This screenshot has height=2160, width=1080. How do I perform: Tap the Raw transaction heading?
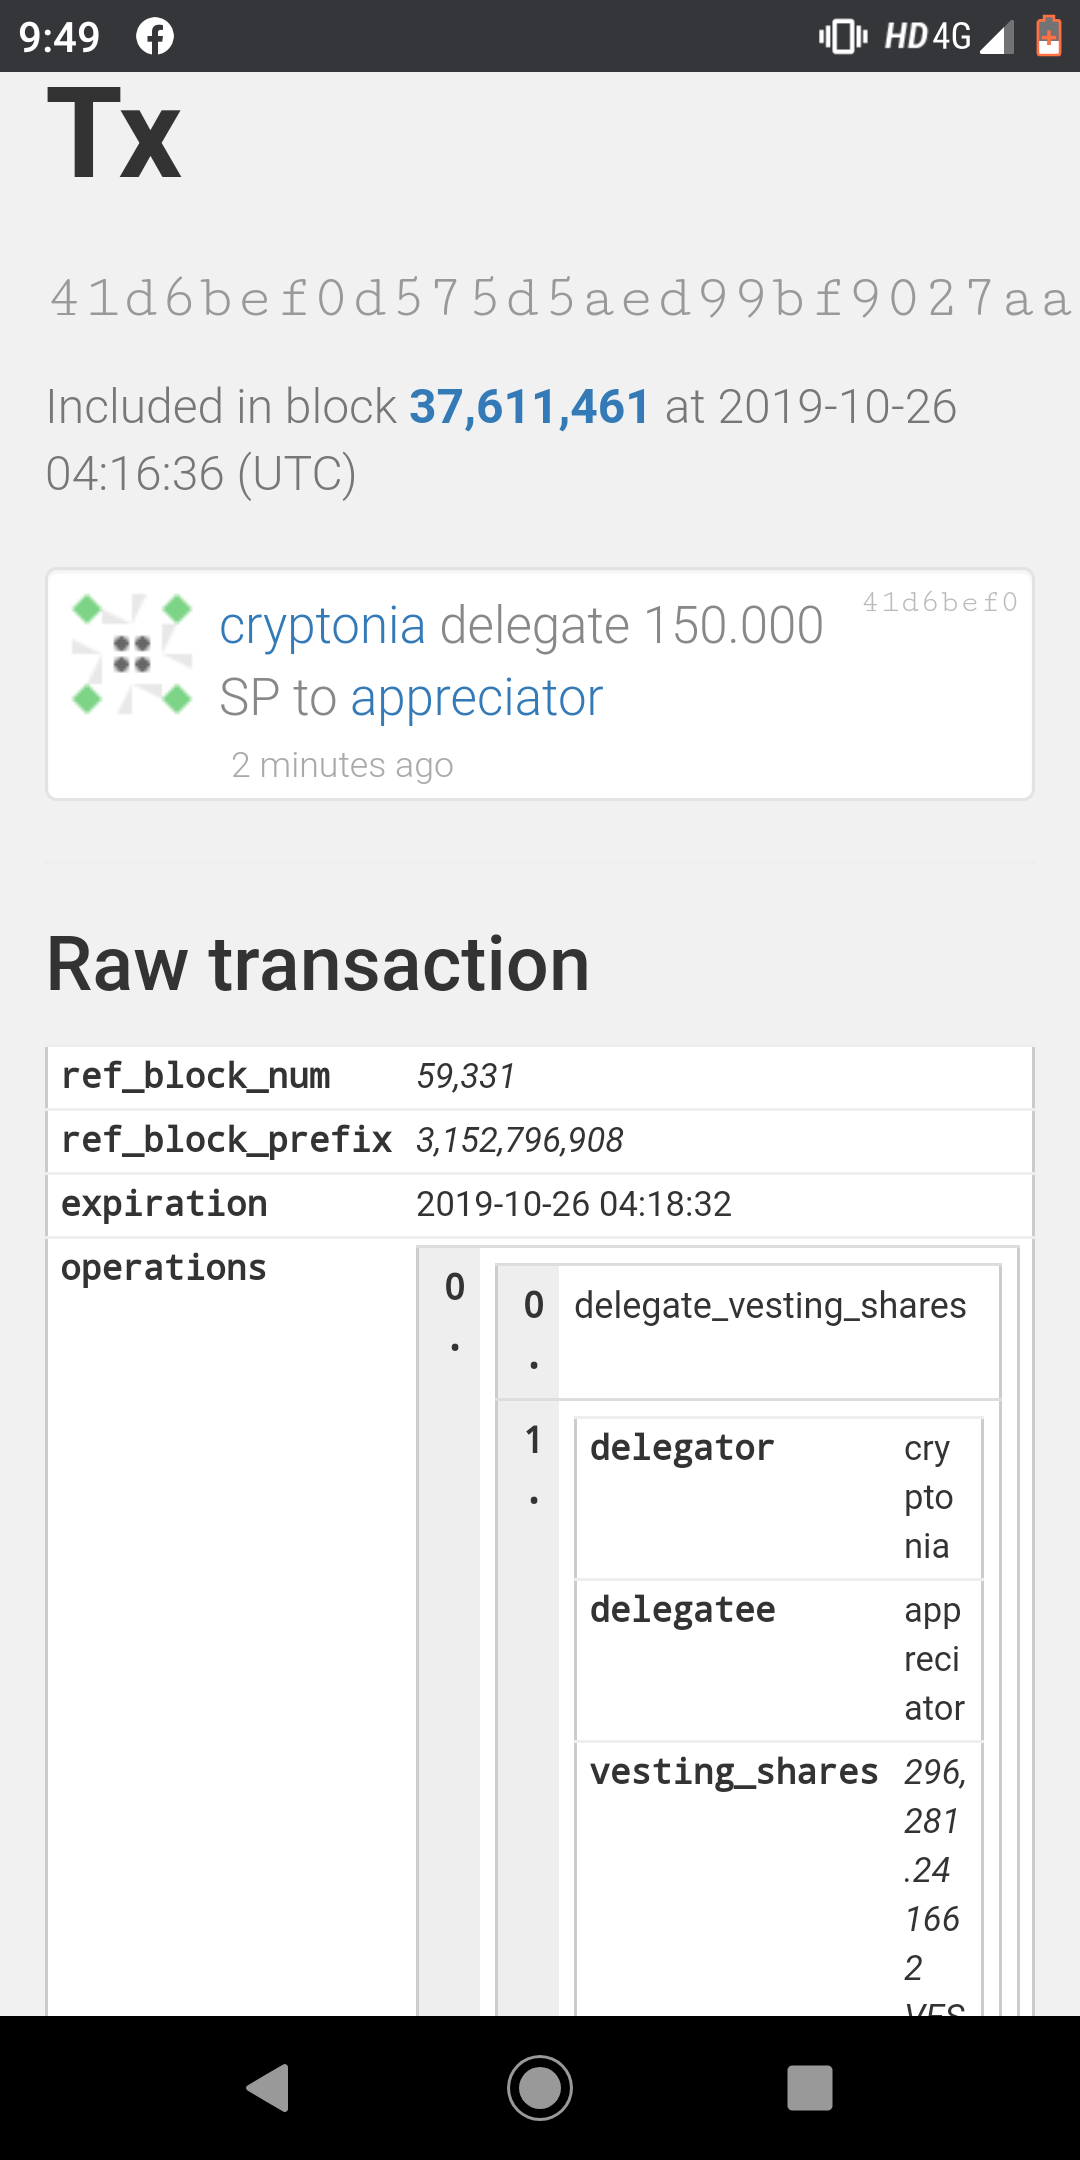tap(318, 964)
